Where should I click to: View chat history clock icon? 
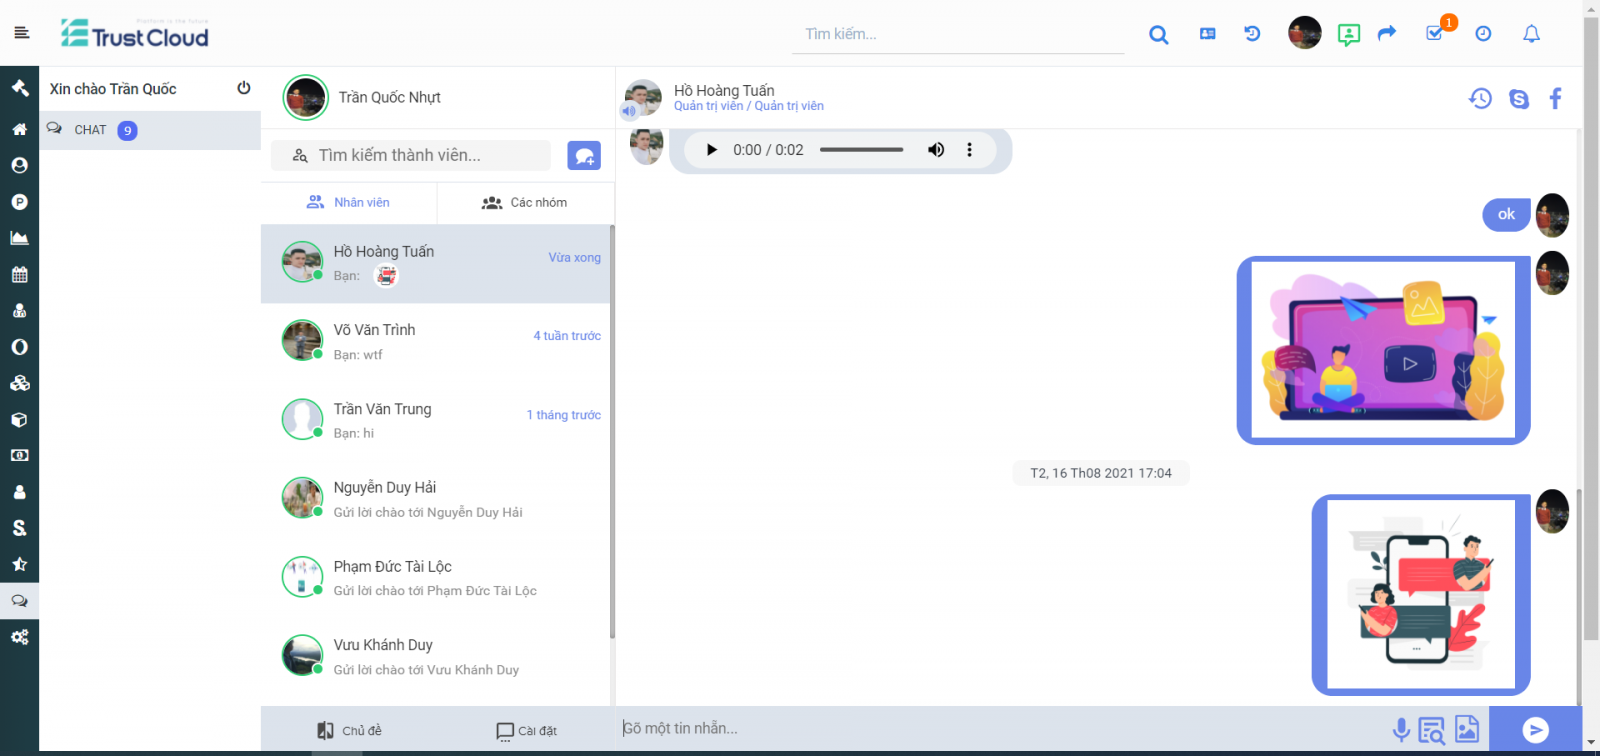click(x=1480, y=98)
